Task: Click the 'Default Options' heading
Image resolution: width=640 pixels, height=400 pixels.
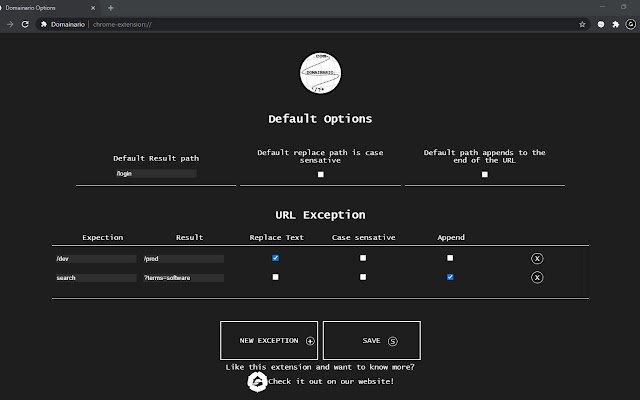Action: pos(320,119)
